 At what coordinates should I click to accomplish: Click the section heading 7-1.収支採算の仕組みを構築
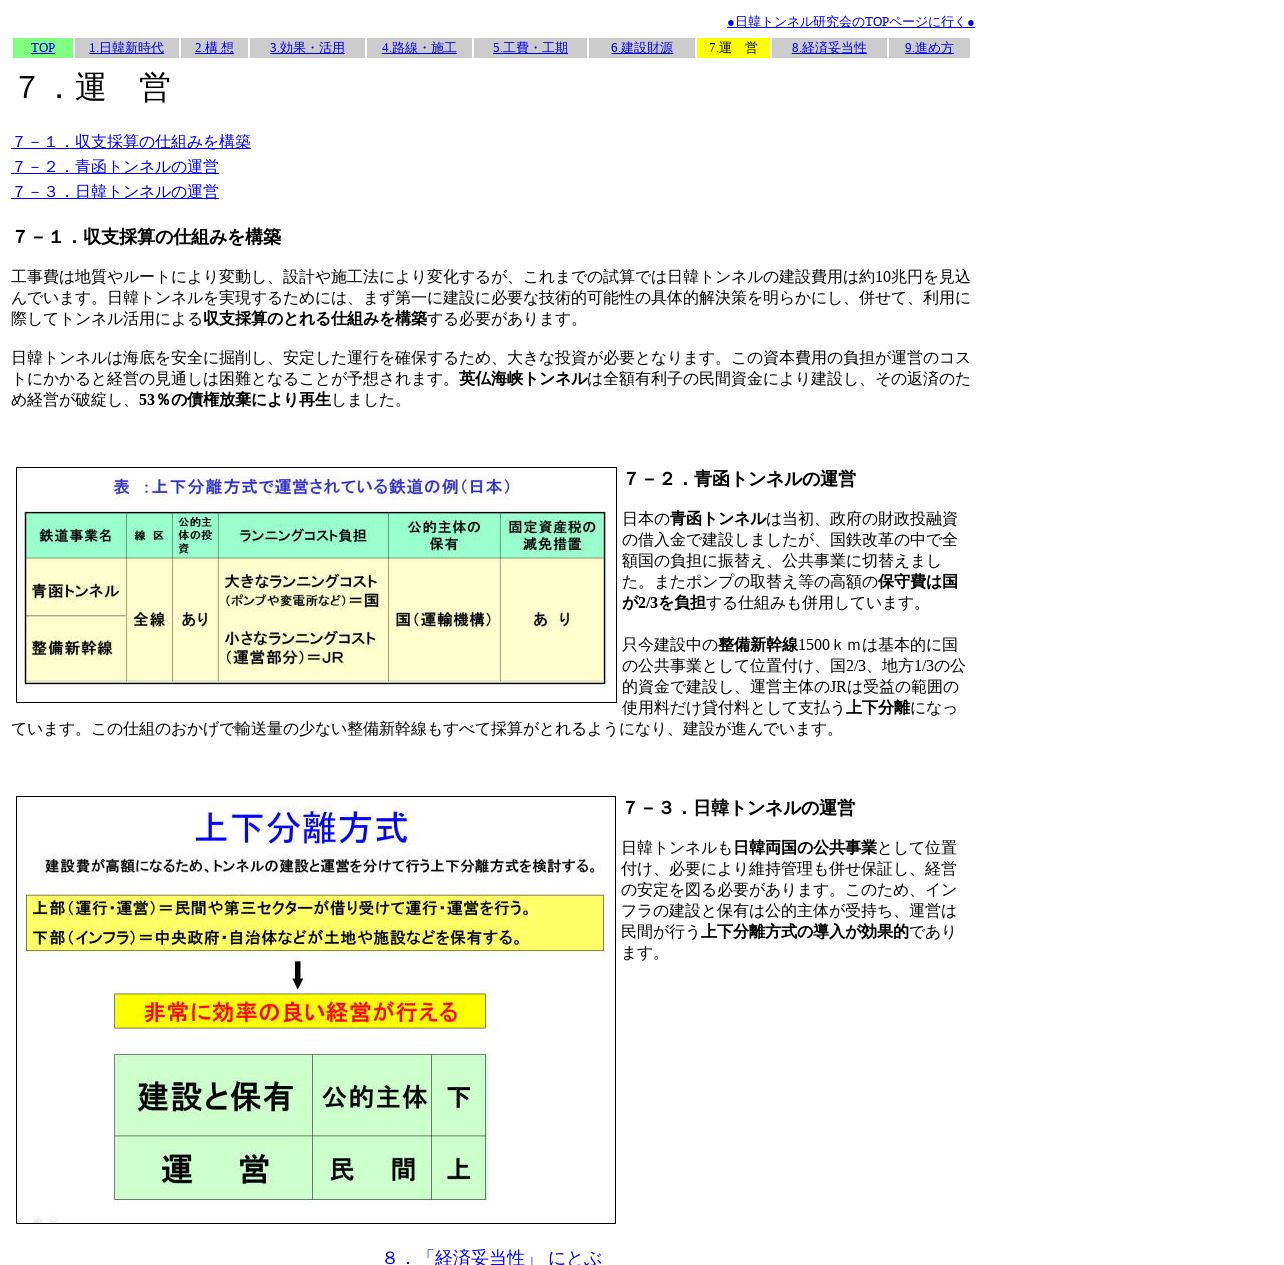[x=146, y=237]
